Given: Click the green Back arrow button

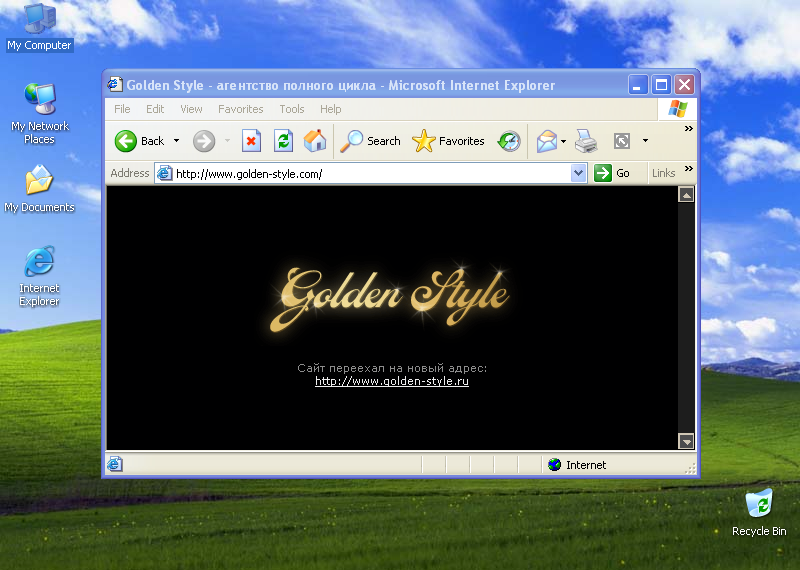Looking at the screenshot, I should [x=126, y=141].
